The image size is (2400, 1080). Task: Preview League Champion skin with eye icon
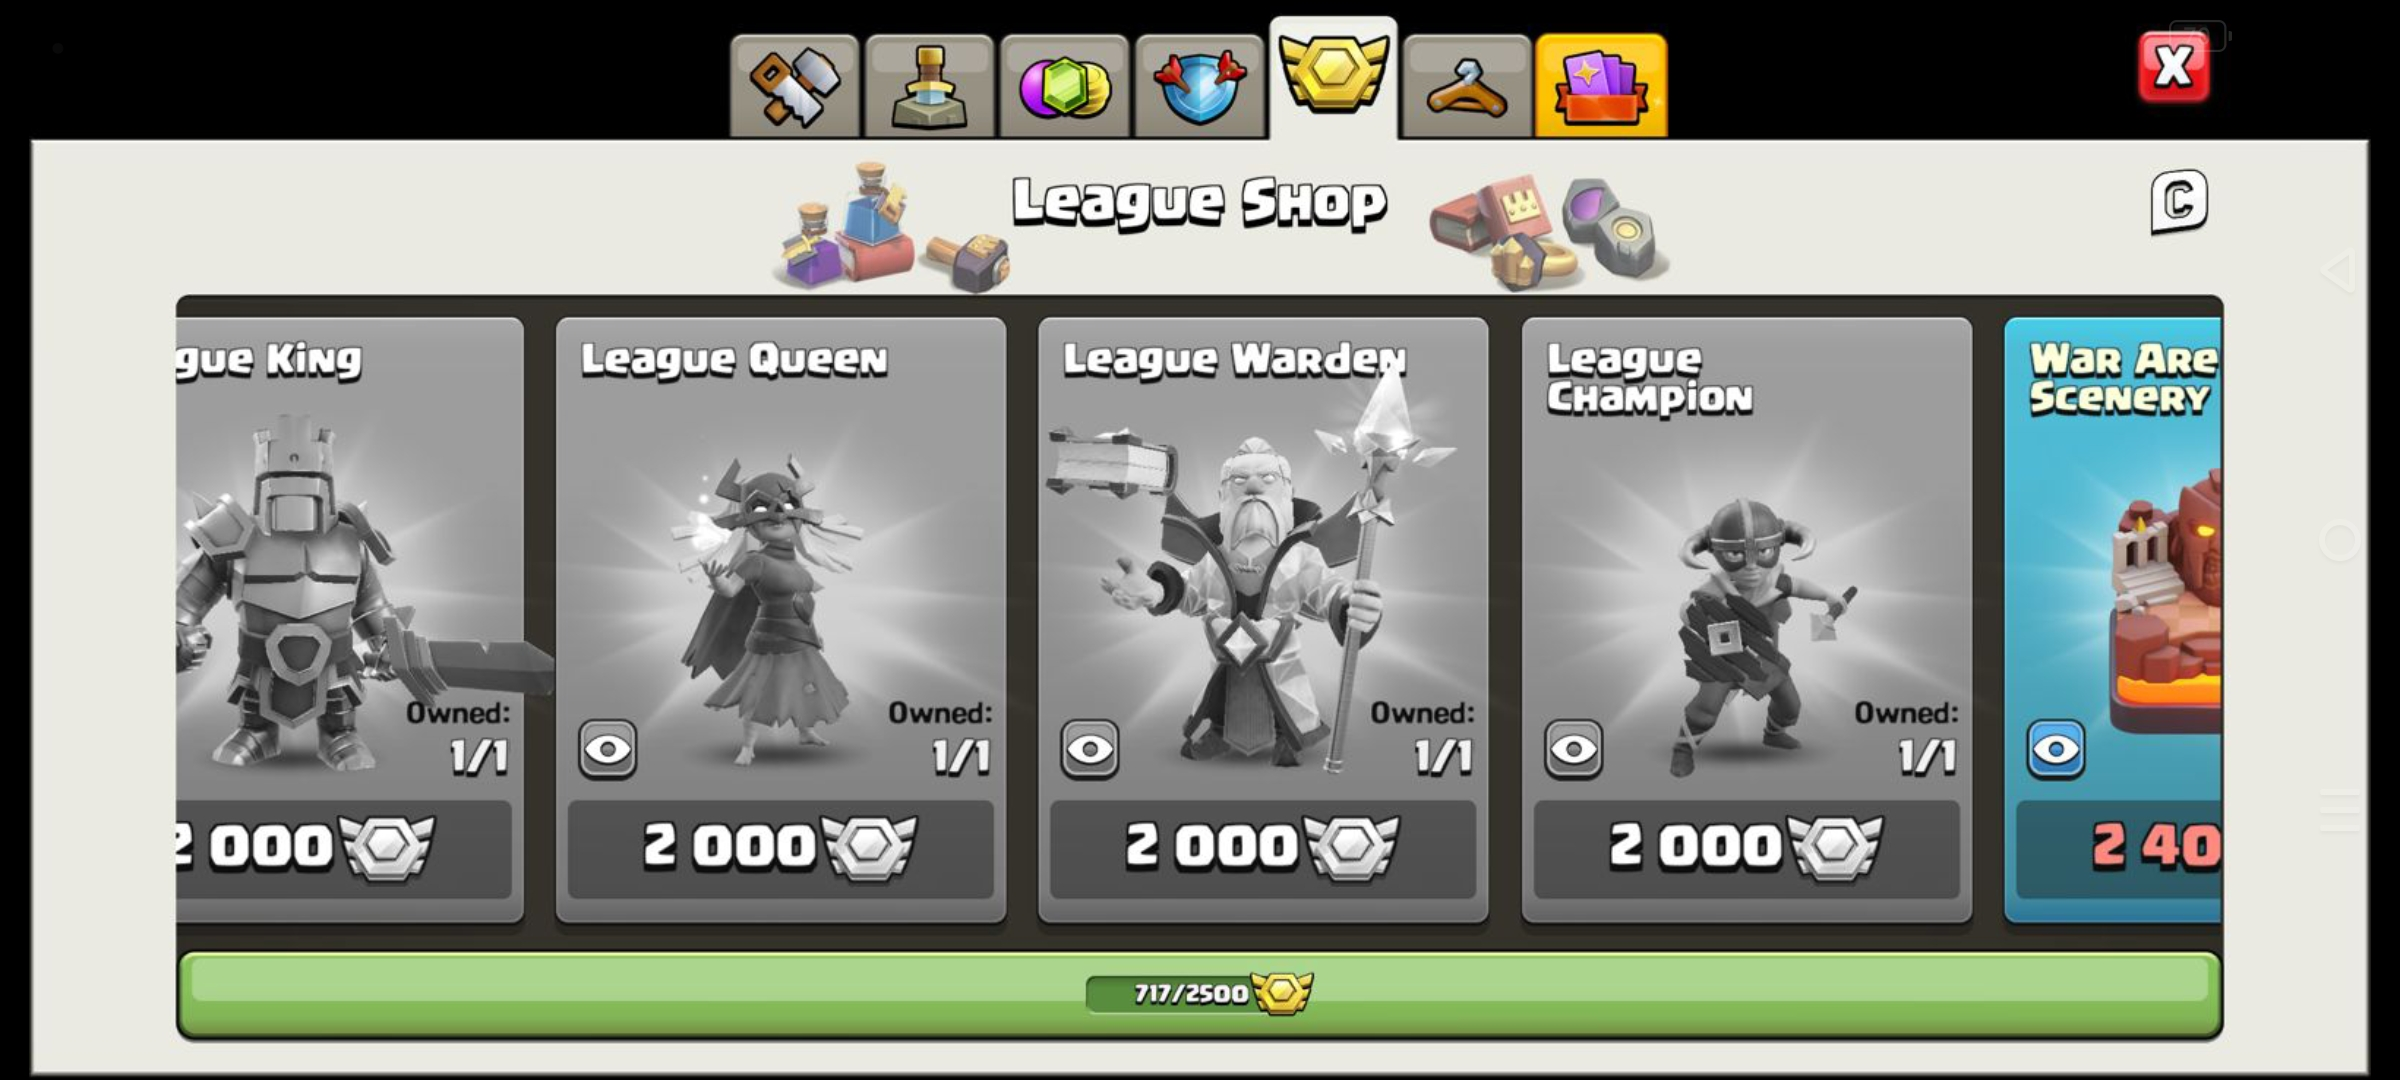pos(1573,749)
